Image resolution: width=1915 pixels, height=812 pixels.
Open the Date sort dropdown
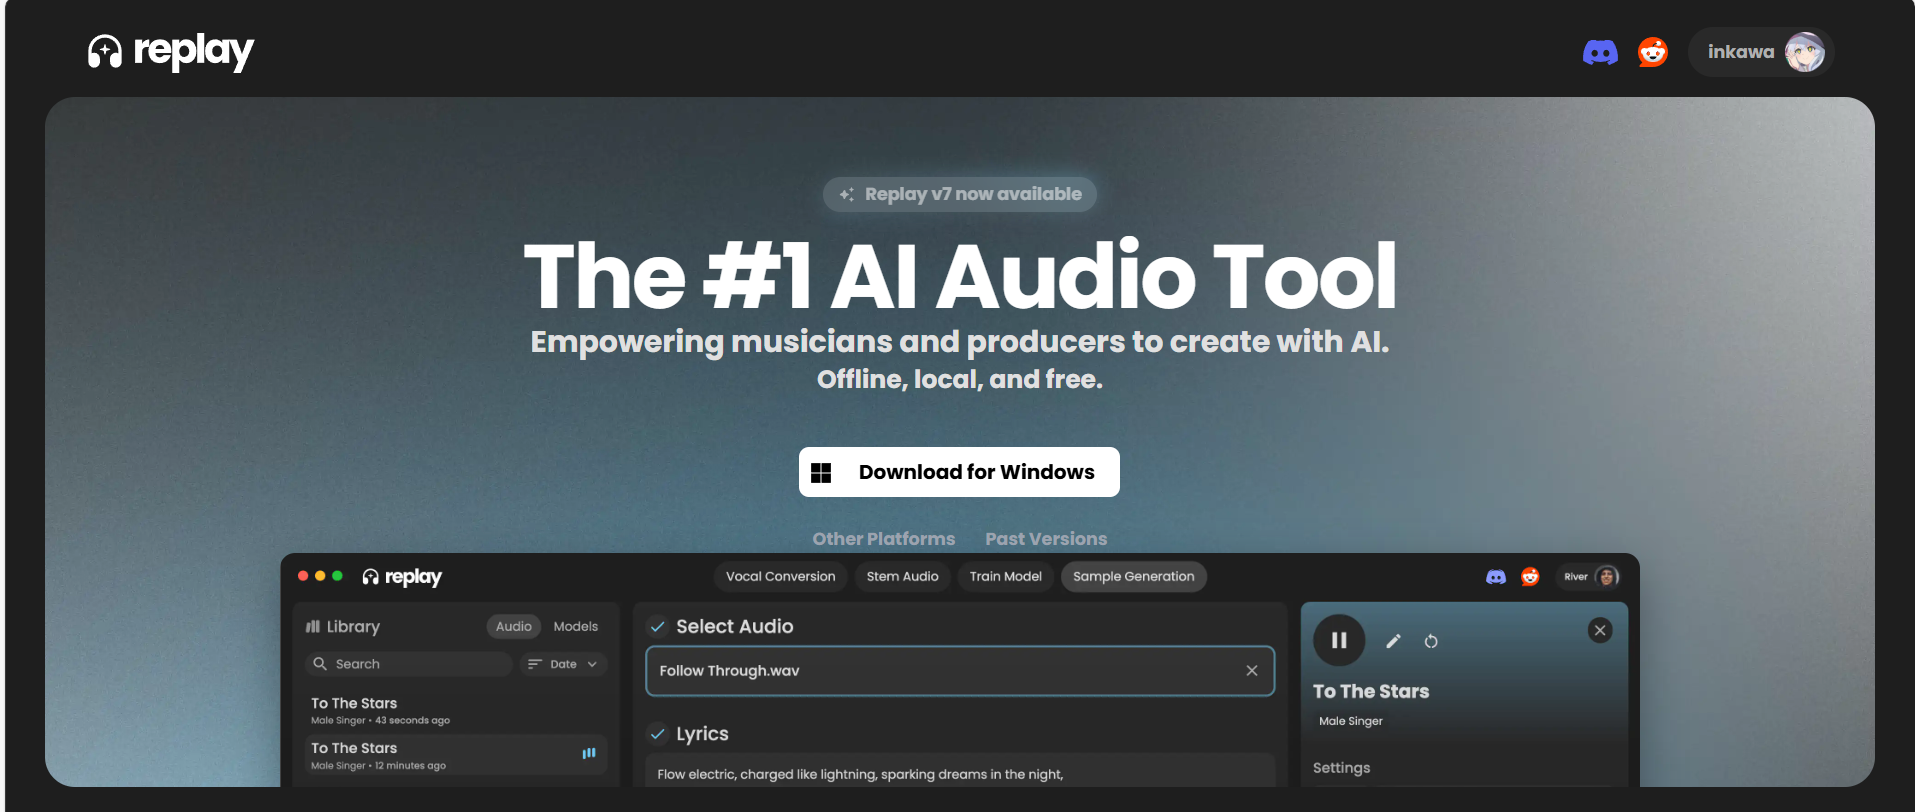564,664
